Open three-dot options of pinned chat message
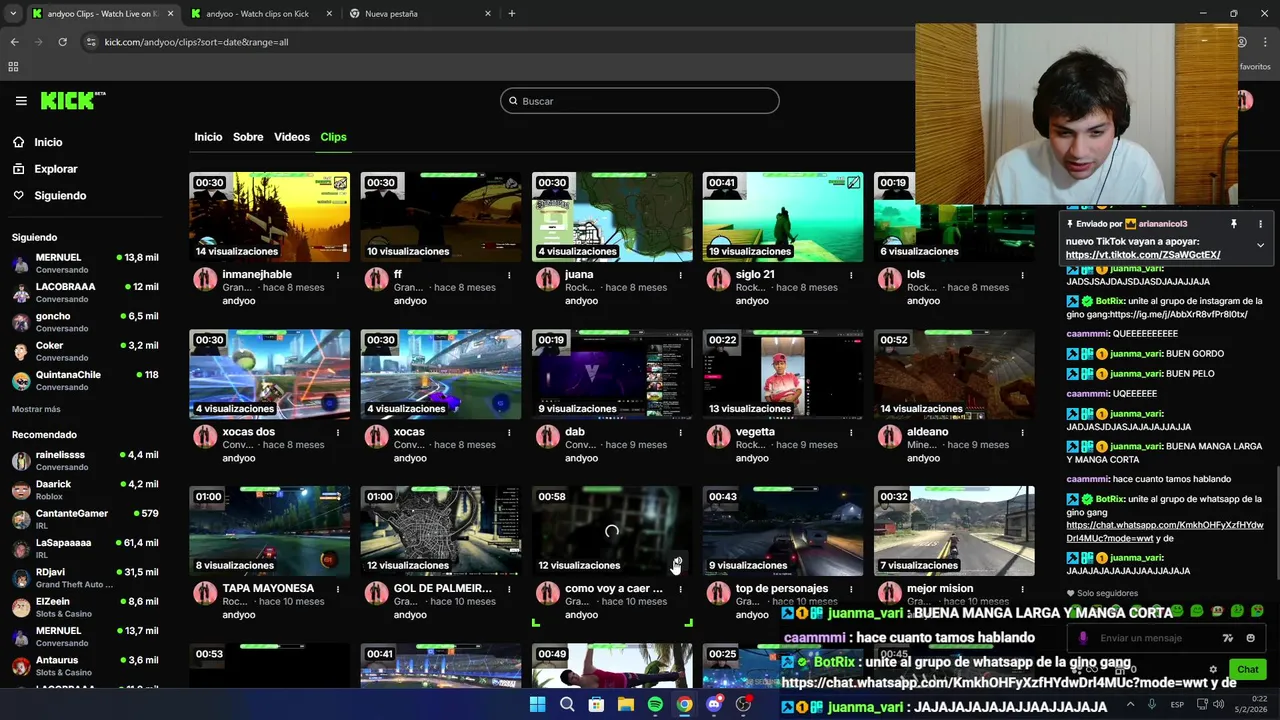 [x=1260, y=224]
